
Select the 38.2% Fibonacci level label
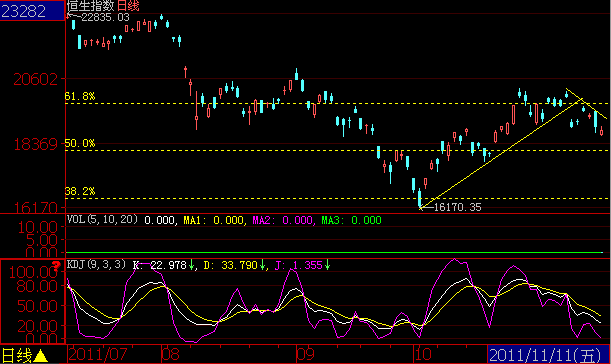click(x=80, y=191)
